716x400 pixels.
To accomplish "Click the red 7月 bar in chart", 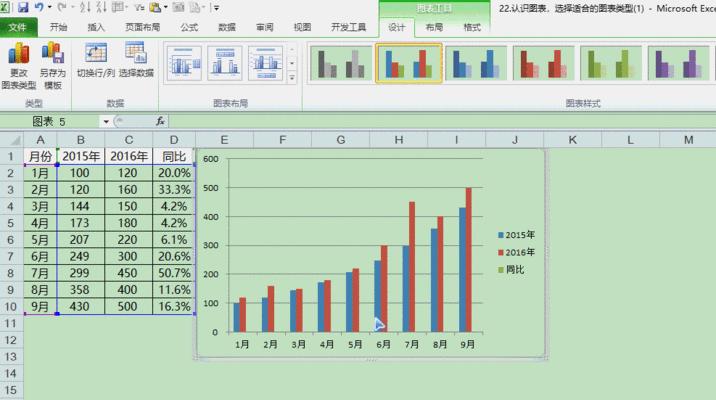I will (x=412, y=267).
